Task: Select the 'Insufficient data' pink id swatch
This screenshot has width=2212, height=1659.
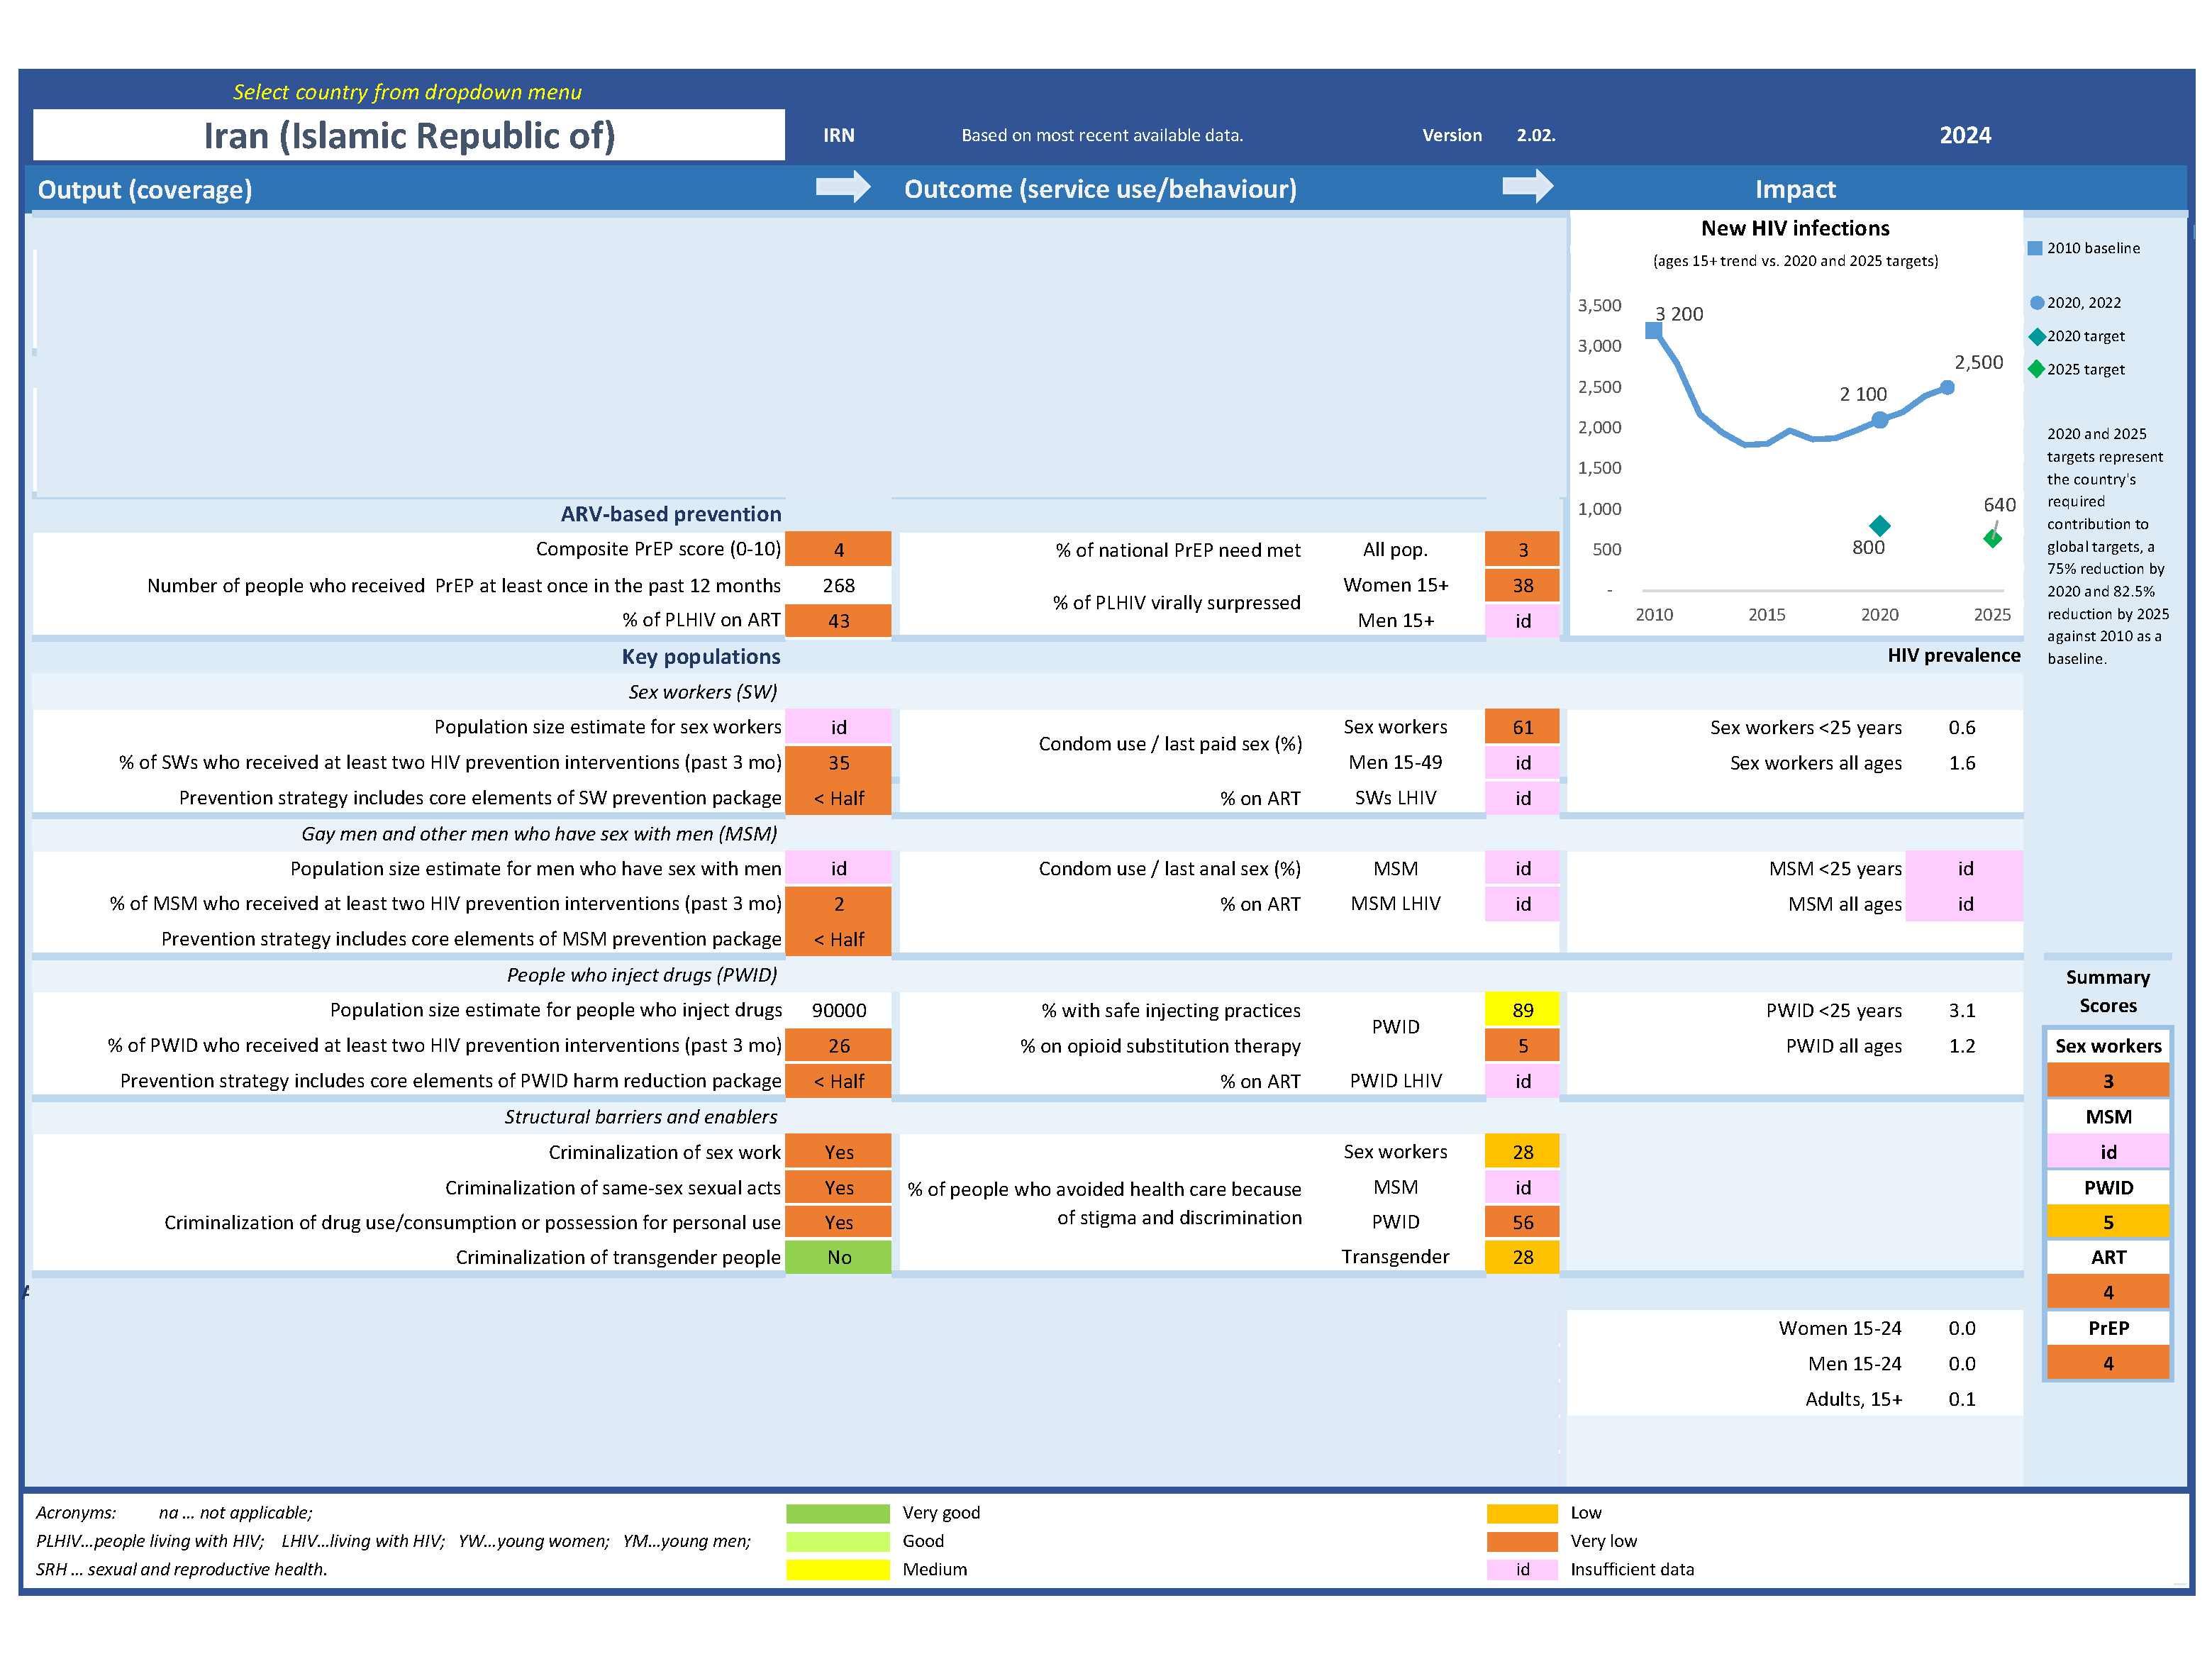Action: (1522, 1569)
